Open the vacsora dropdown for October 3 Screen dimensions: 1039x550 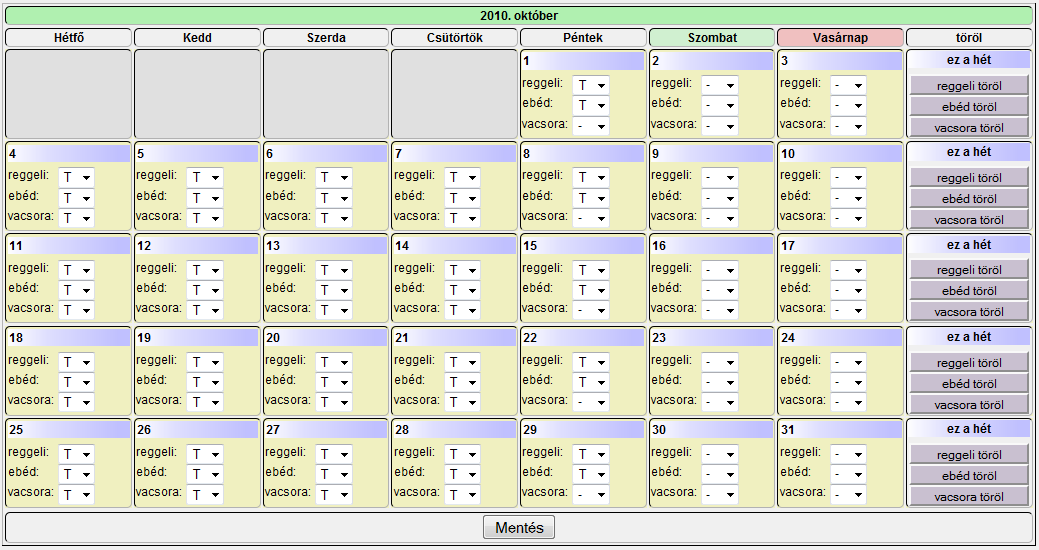(x=848, y=125)
